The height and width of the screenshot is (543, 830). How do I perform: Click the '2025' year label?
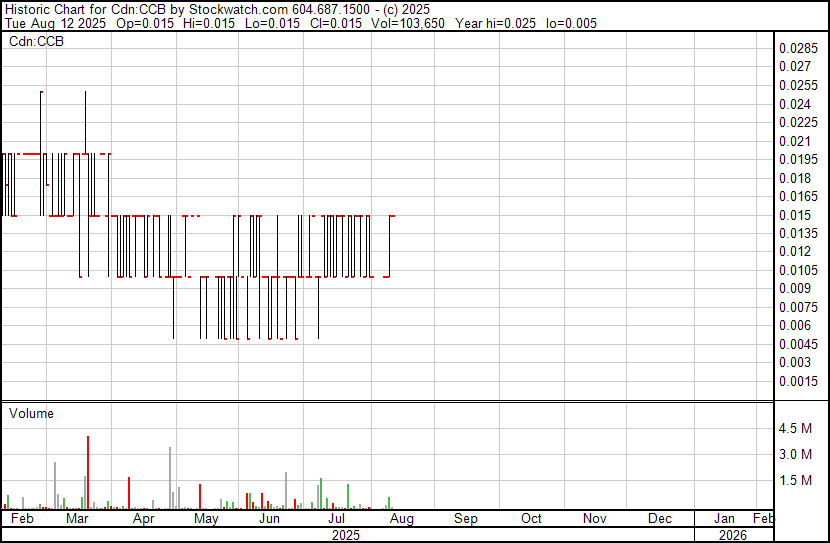tap(346, 535)
